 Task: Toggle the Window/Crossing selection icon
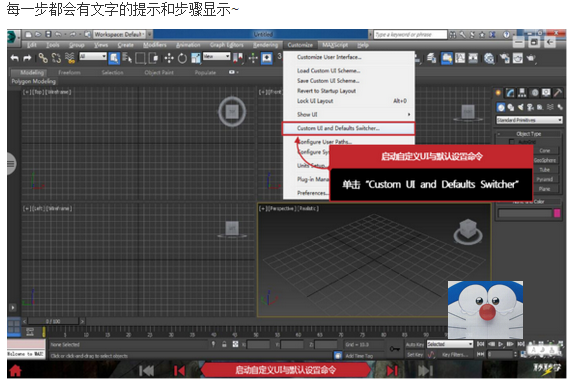pyautogui.click(x=154, y=58)
